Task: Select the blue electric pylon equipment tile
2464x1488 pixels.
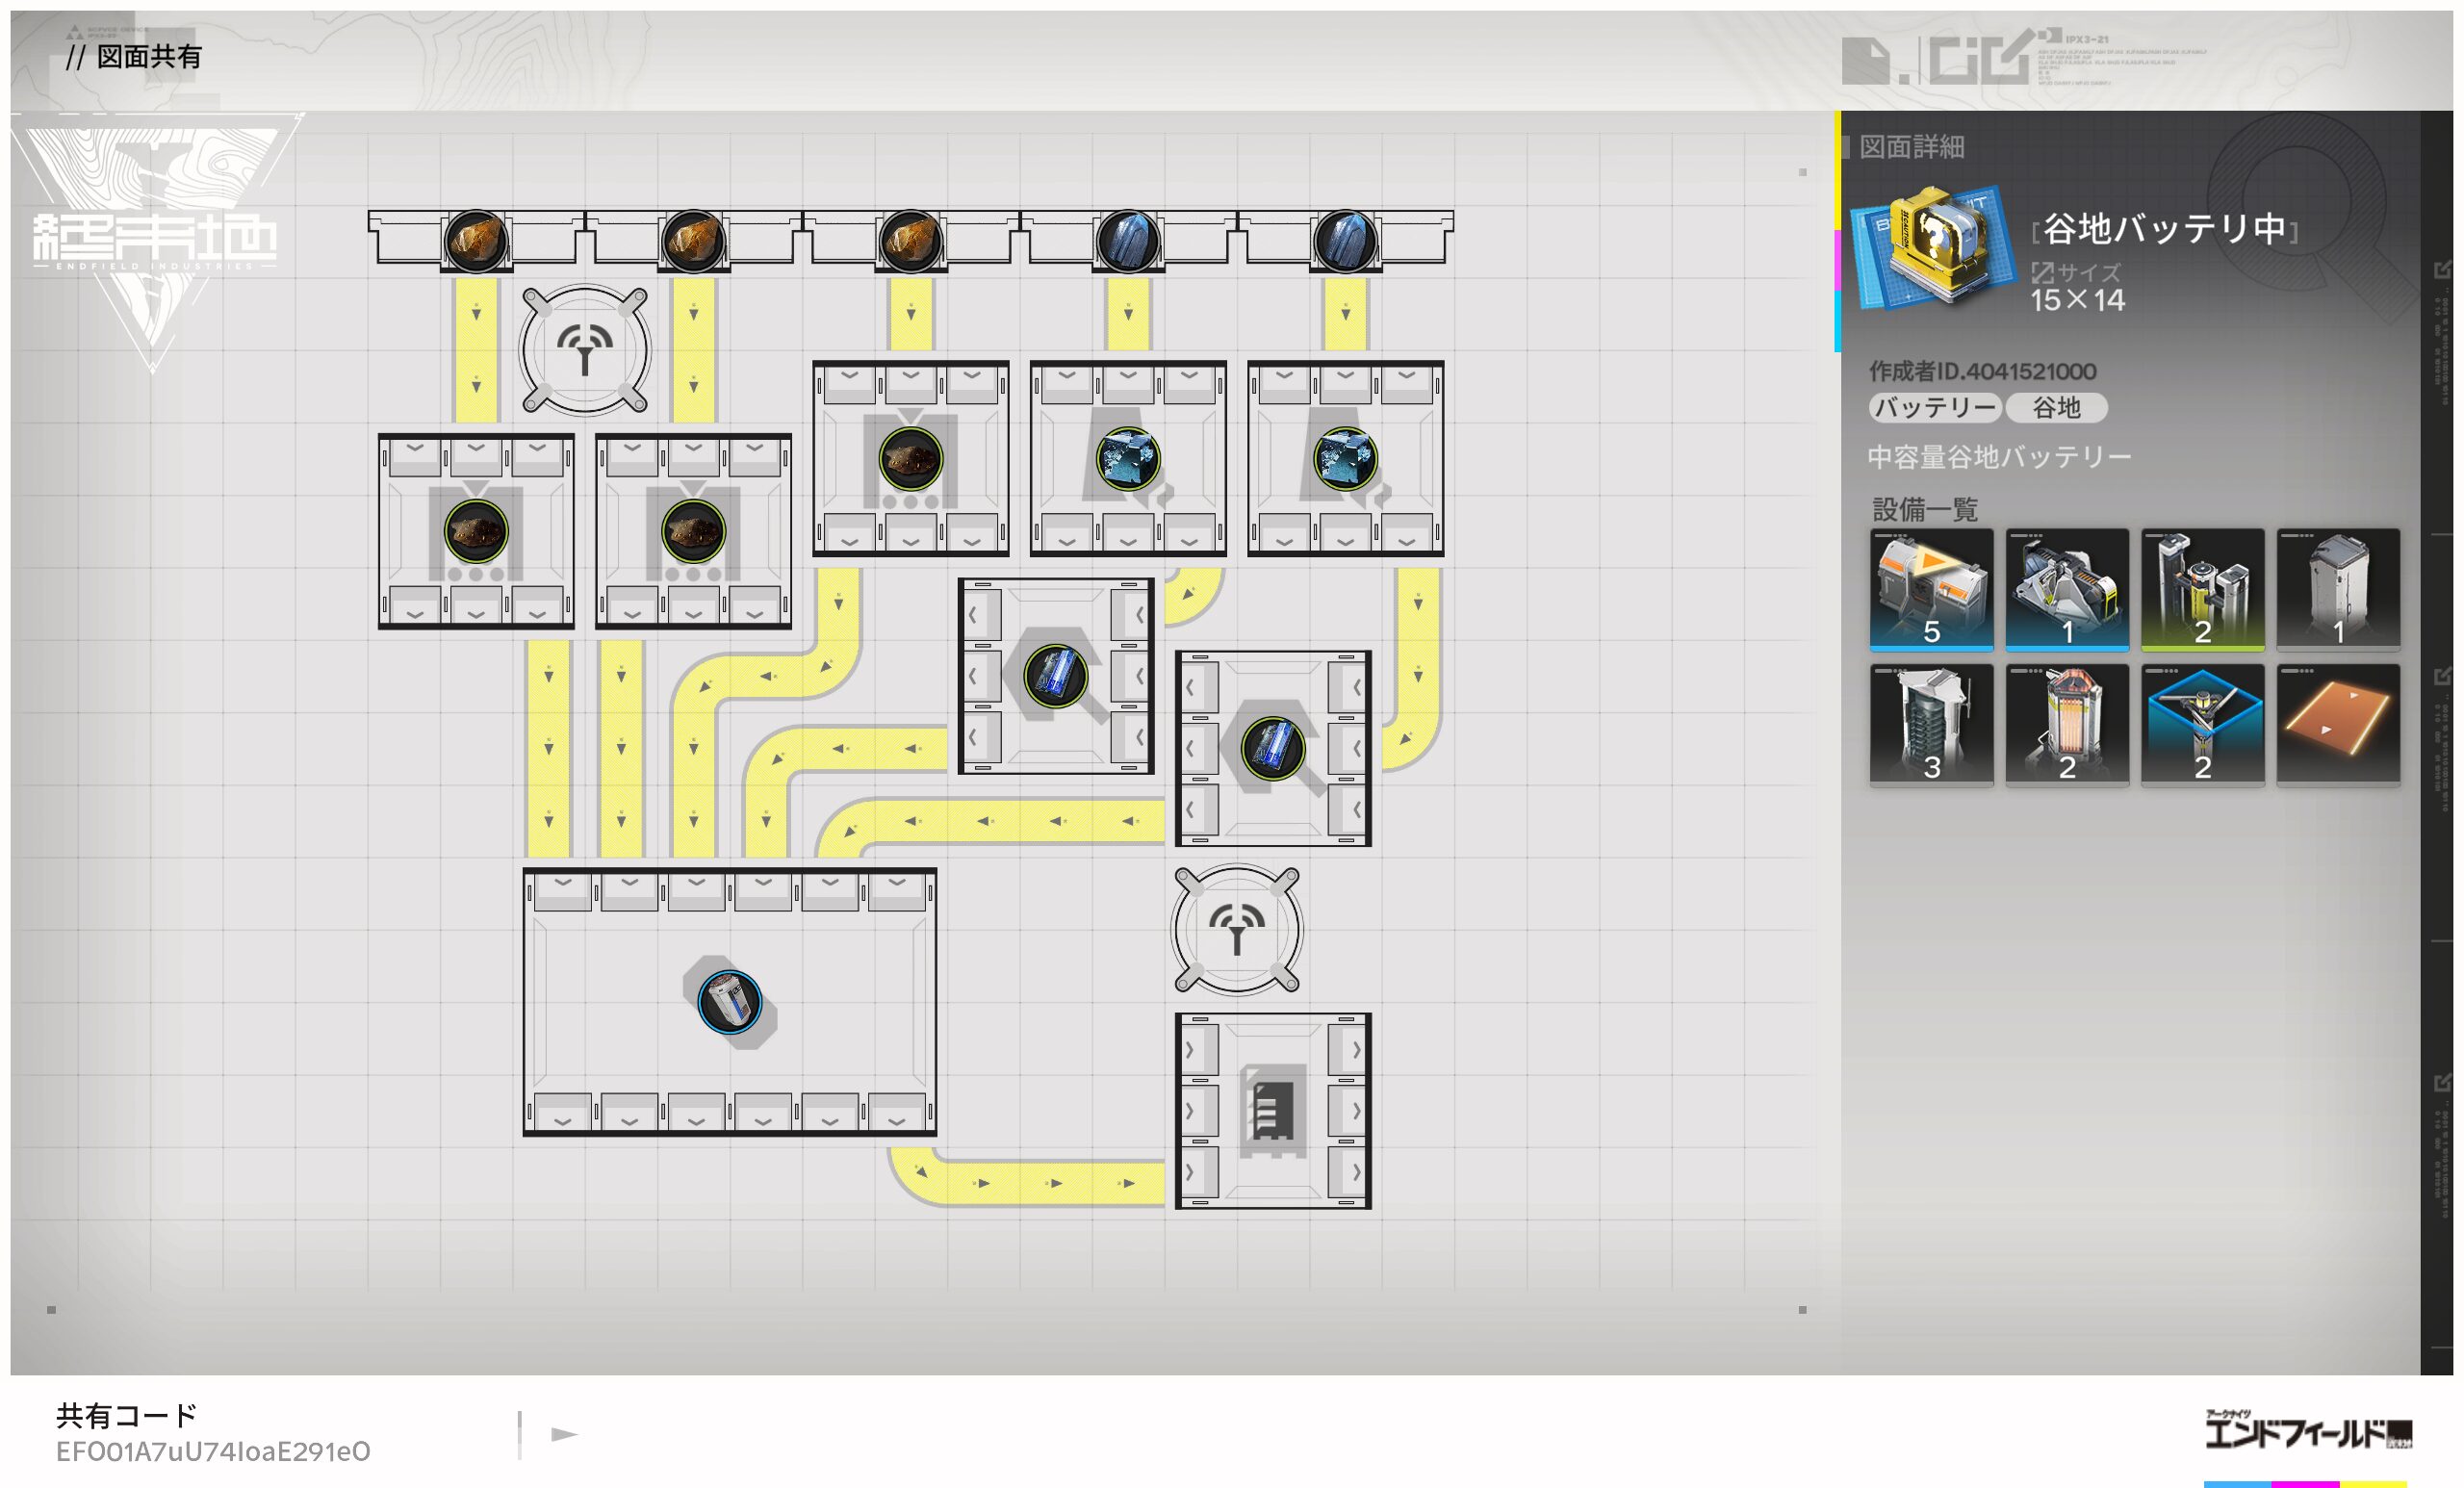Action: [x=2202, y=725]
